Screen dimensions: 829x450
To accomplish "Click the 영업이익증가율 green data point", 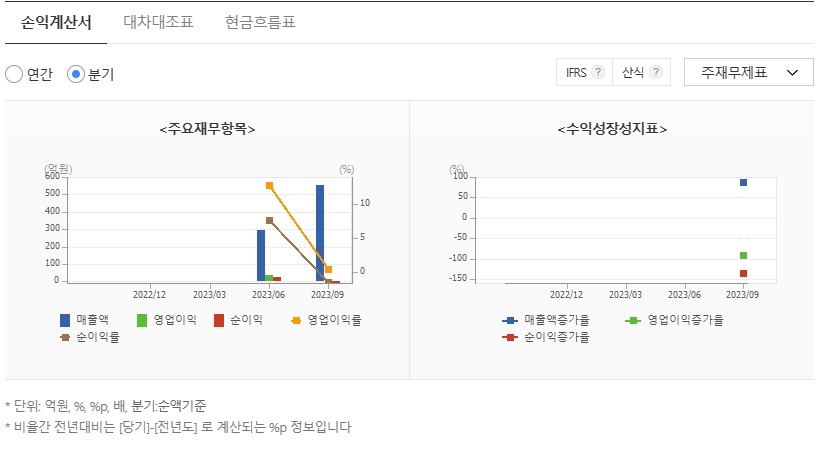I will [x=743, y=255].
